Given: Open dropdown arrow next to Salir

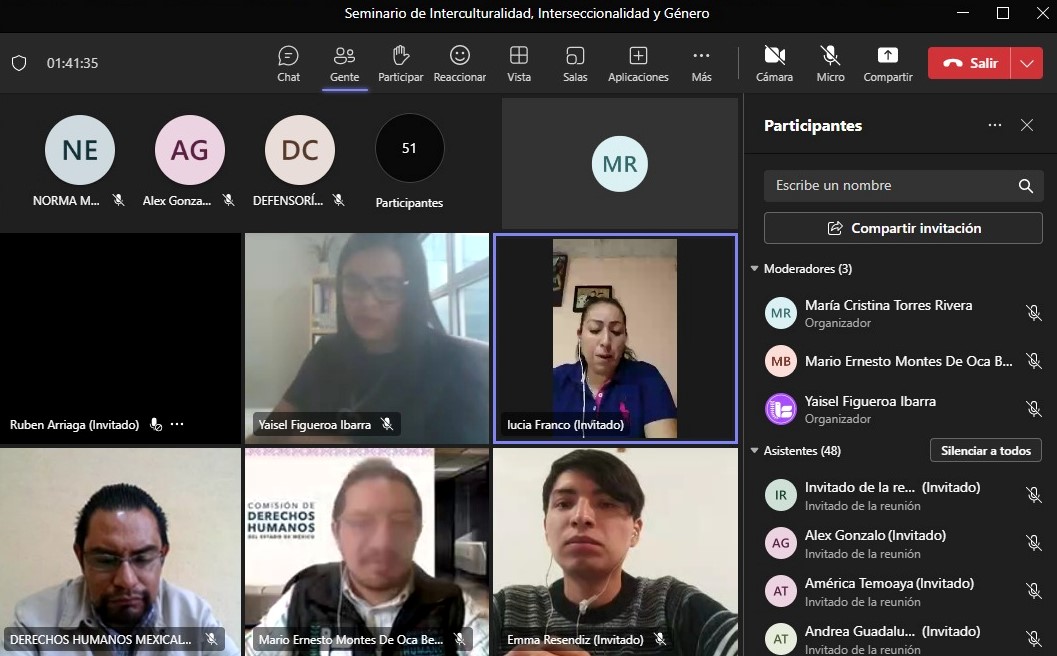Looking at the screenshot, I should pyautogui.click(x=1027, y=63).
